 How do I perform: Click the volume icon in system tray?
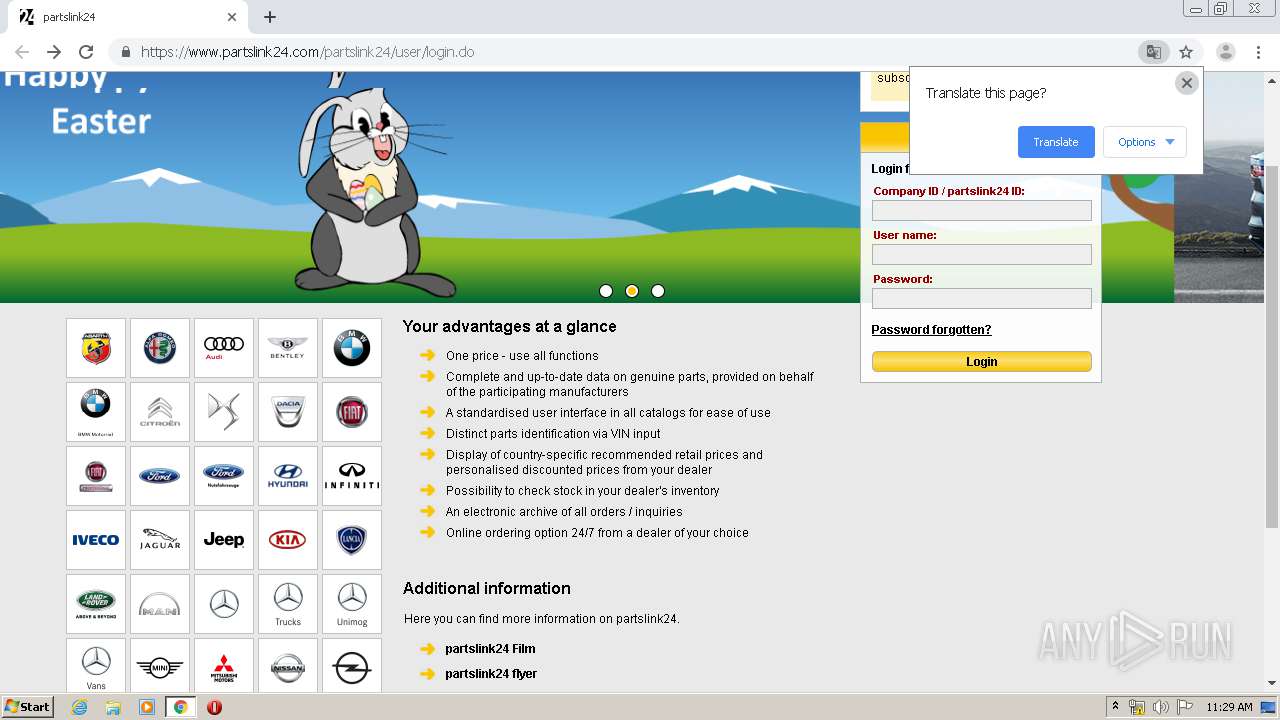1160,707
